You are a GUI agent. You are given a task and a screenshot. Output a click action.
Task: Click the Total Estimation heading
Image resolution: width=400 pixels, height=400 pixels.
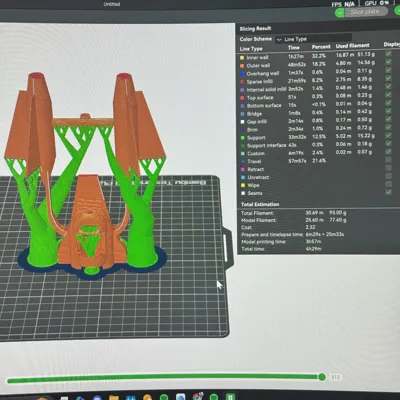(x=260, y=204)
